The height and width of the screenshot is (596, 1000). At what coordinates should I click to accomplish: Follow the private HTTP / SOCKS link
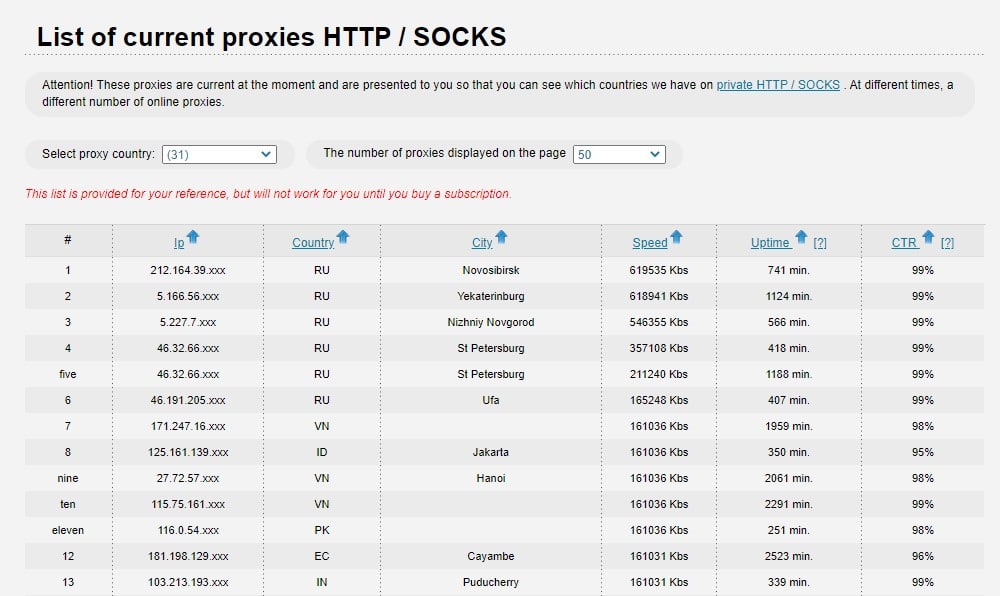coord(778,85)
